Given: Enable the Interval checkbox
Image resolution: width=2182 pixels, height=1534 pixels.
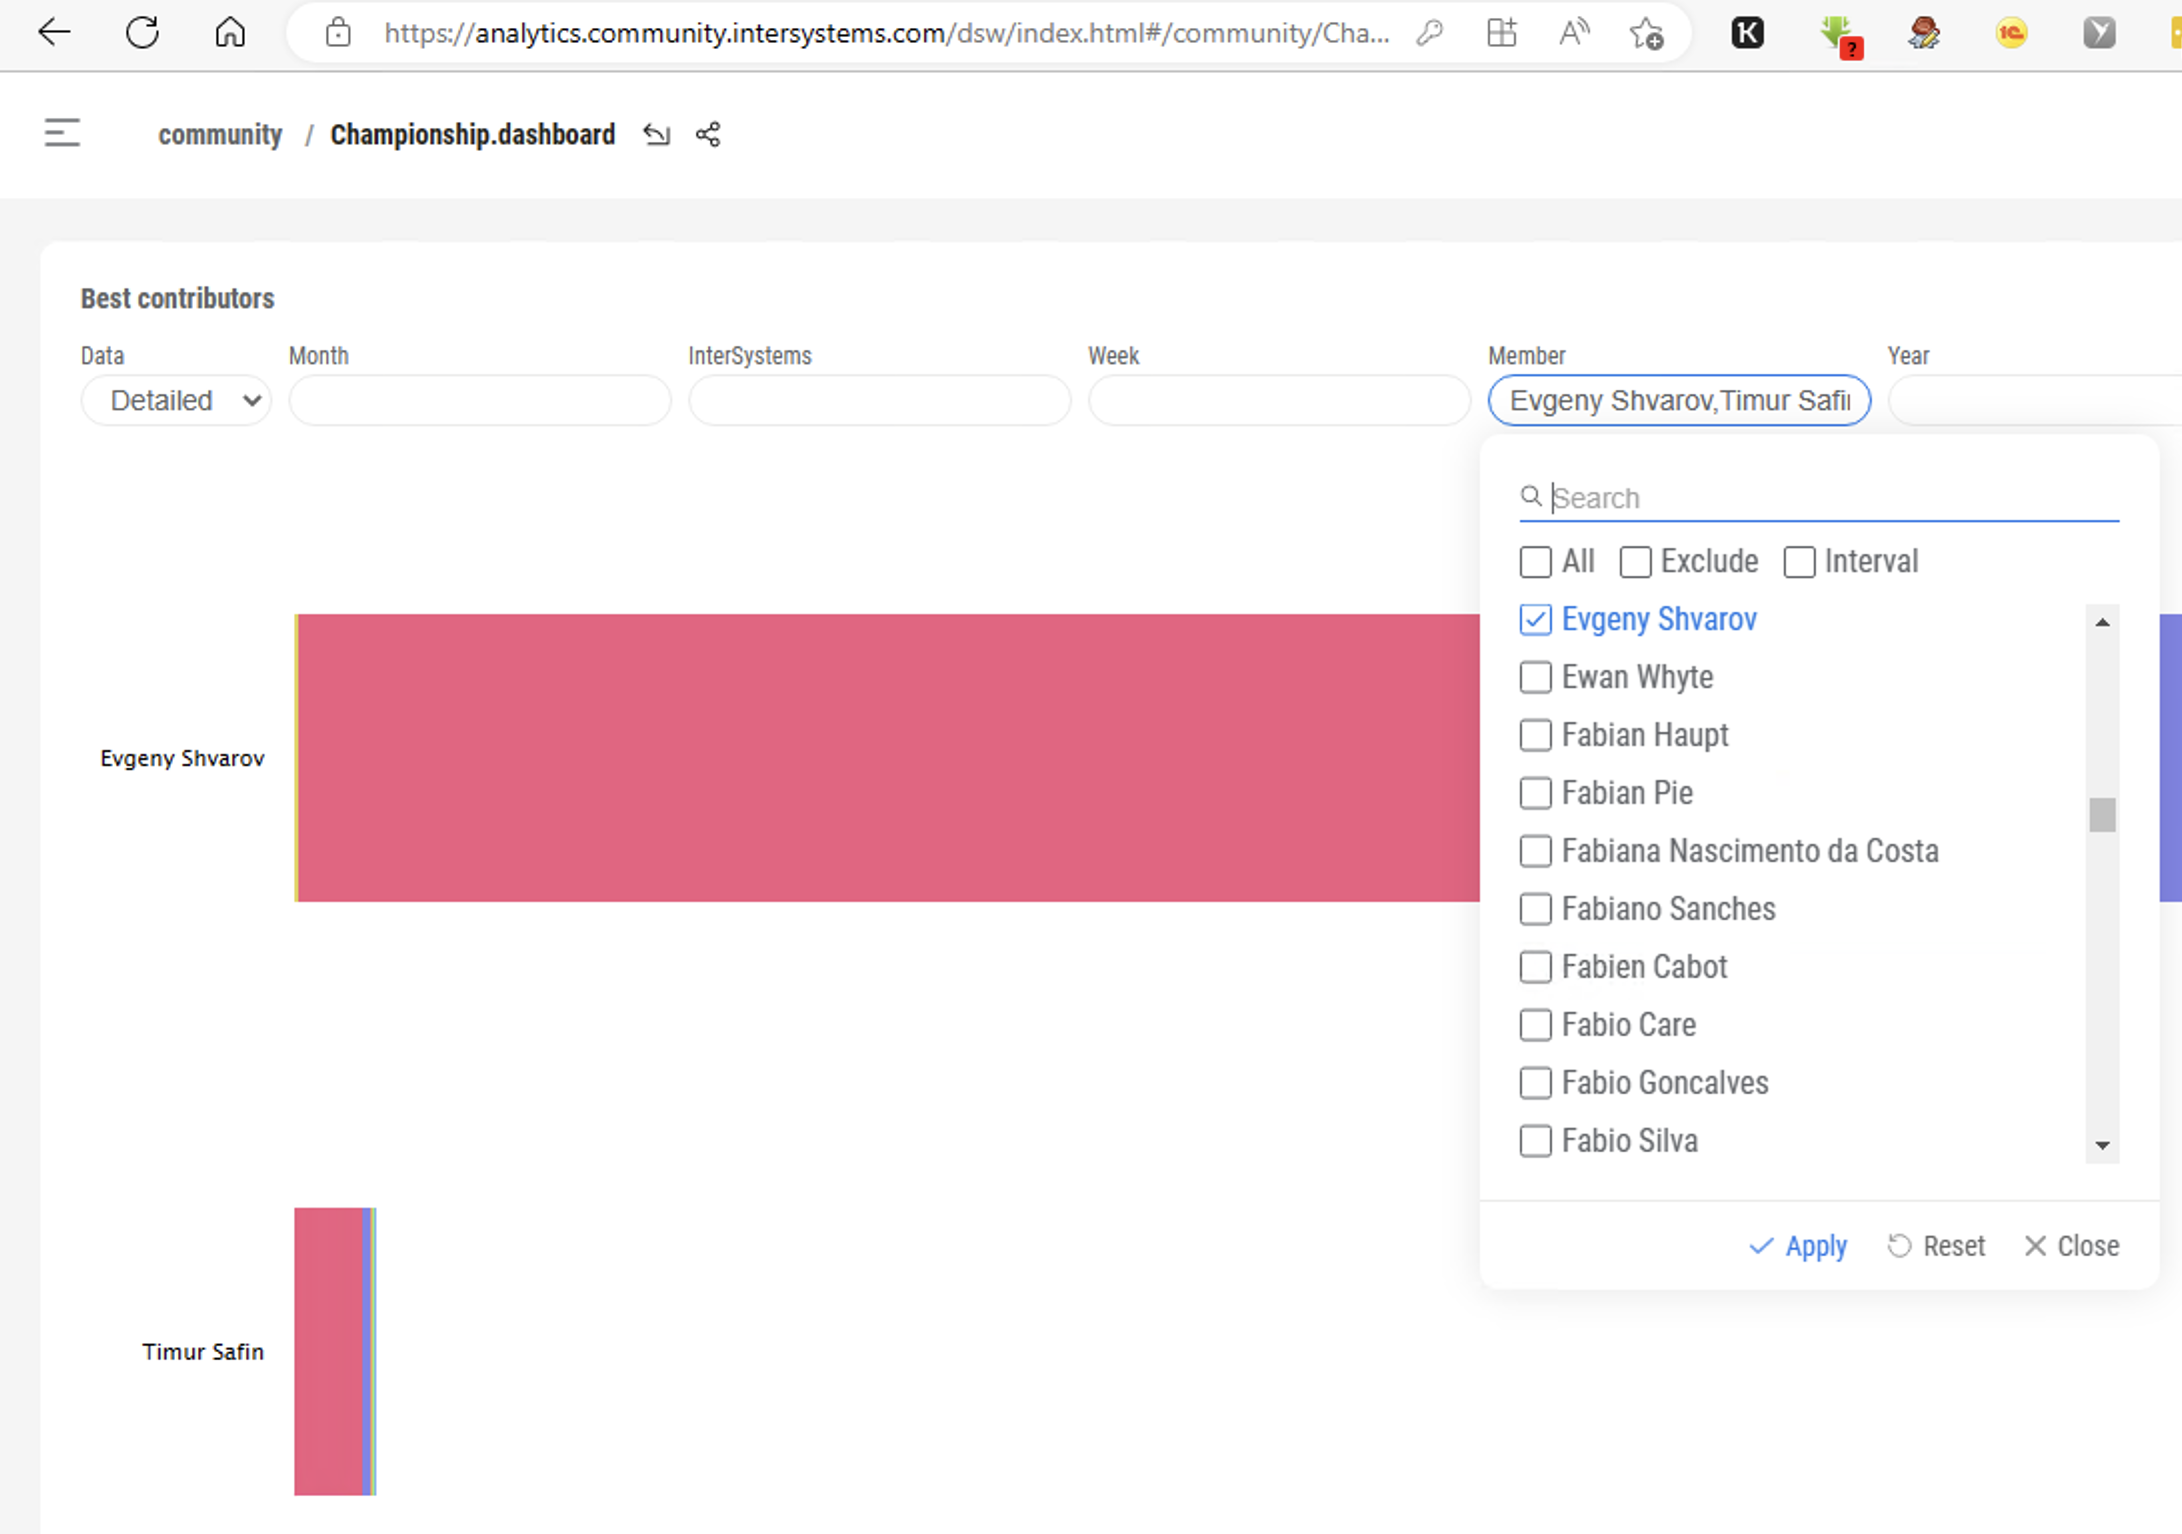Looking at the screenshot, I should (1799, 562).
